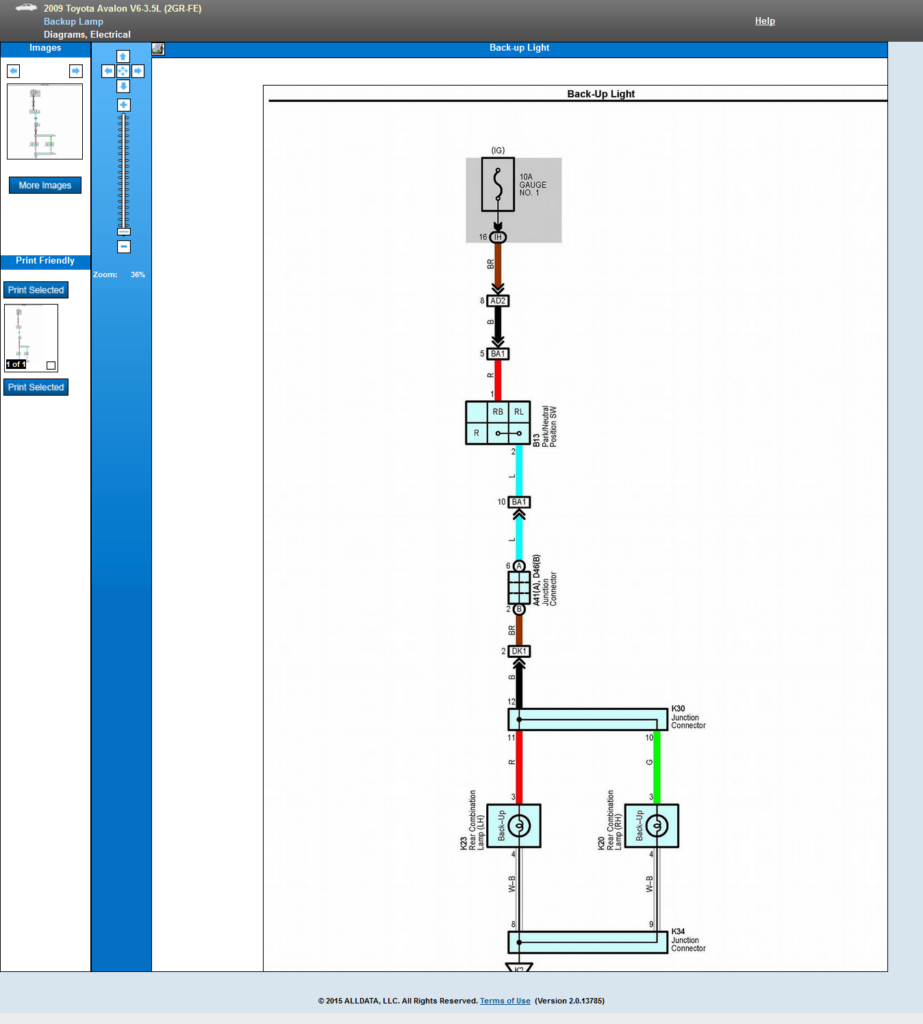Click the car icon in the header
923x1024 pixels.
(x=26, y=8)
